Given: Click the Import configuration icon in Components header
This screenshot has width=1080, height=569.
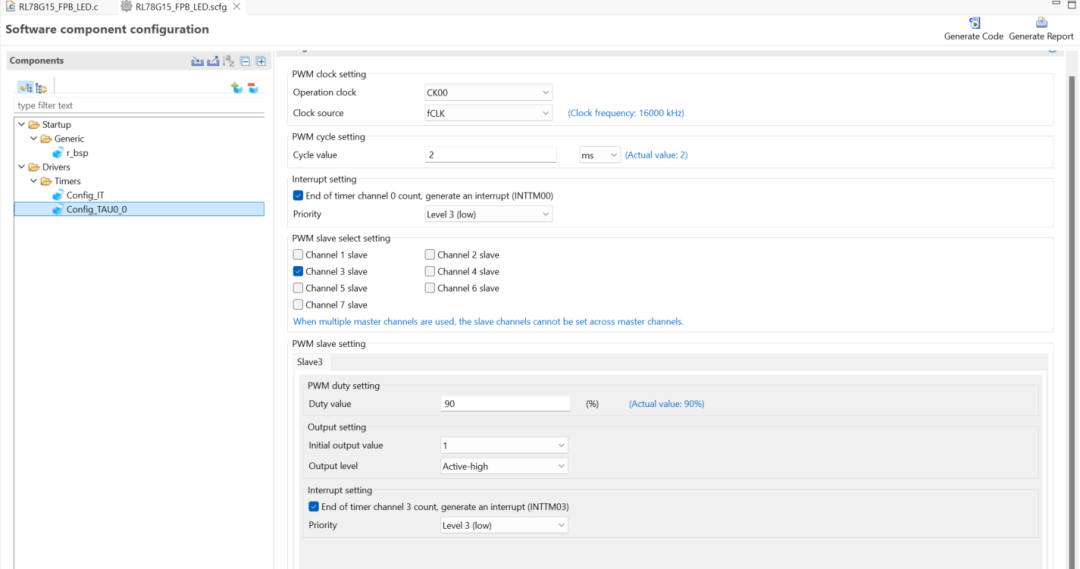Looking at the screenshot, I should (198, 61).
